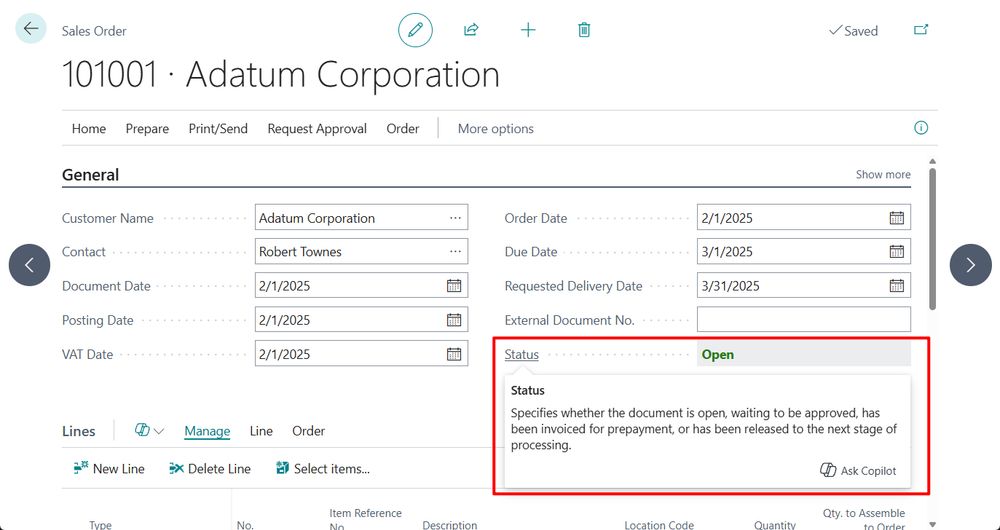The image size is (1000, 530).
Task: Open calendar for Order Date
Action: tap(897, 218)
